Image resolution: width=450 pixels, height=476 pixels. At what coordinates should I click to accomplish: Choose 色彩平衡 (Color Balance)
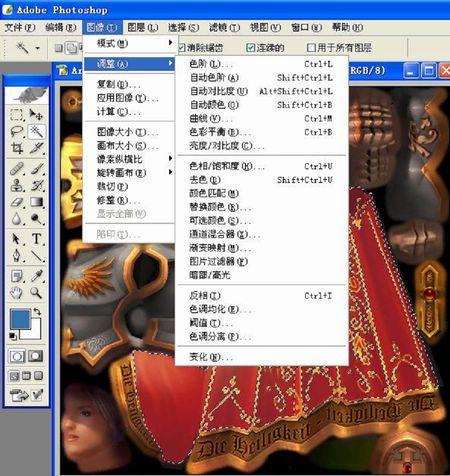click(x=262, y=132)
